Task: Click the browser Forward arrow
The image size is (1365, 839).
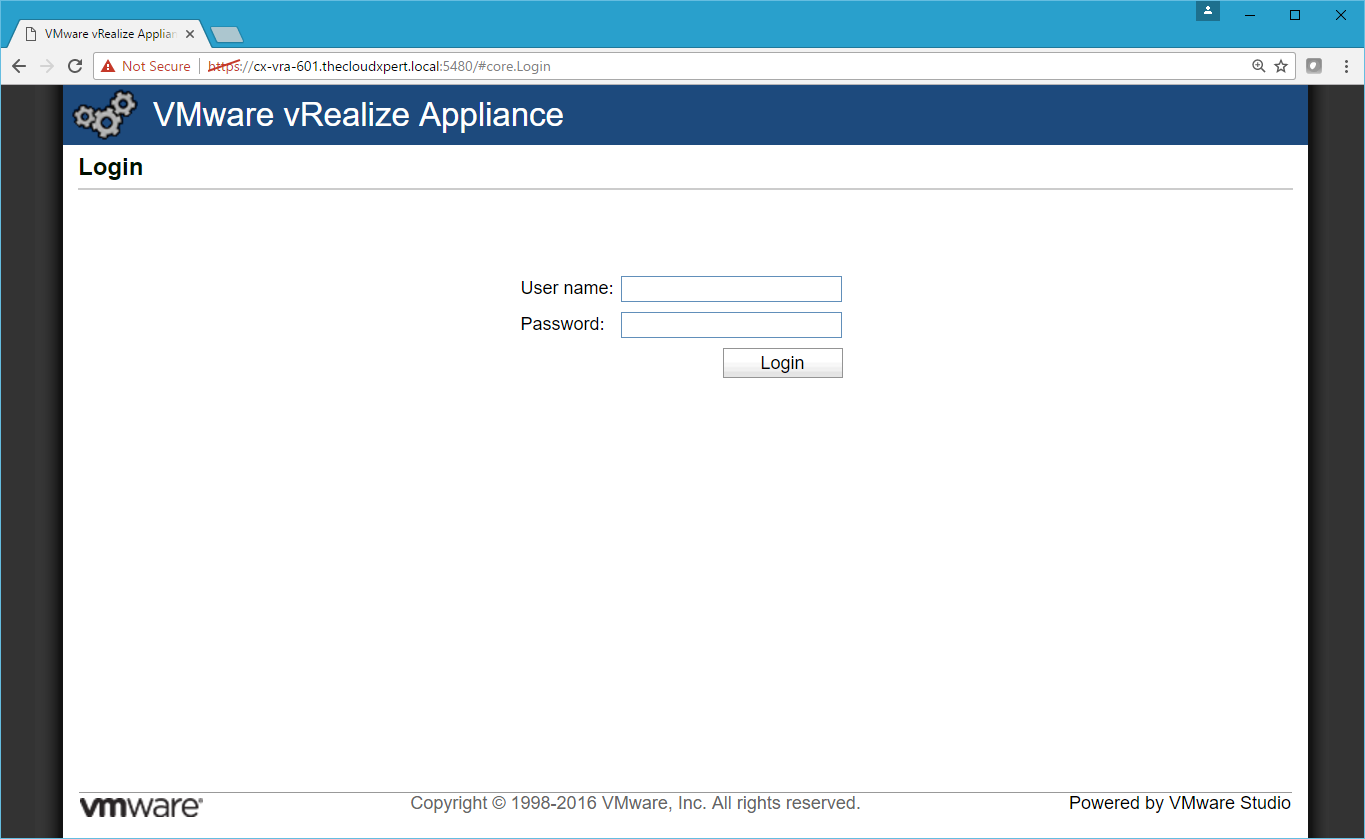Action: click(47, 66)
